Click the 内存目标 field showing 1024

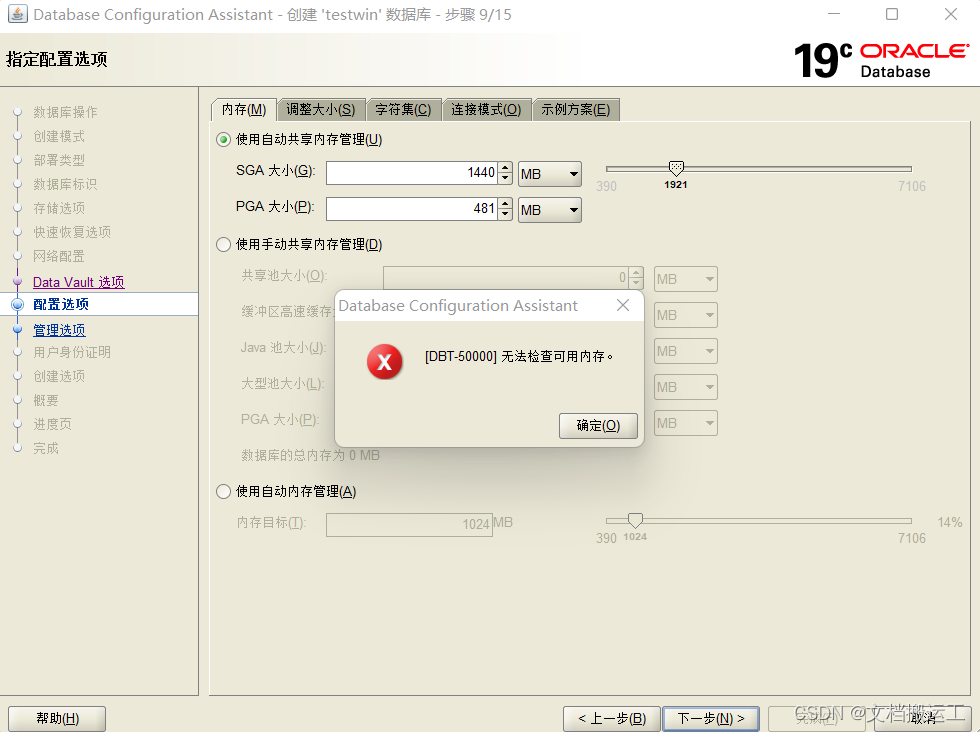pyautogui.click(x=409, y=524)
